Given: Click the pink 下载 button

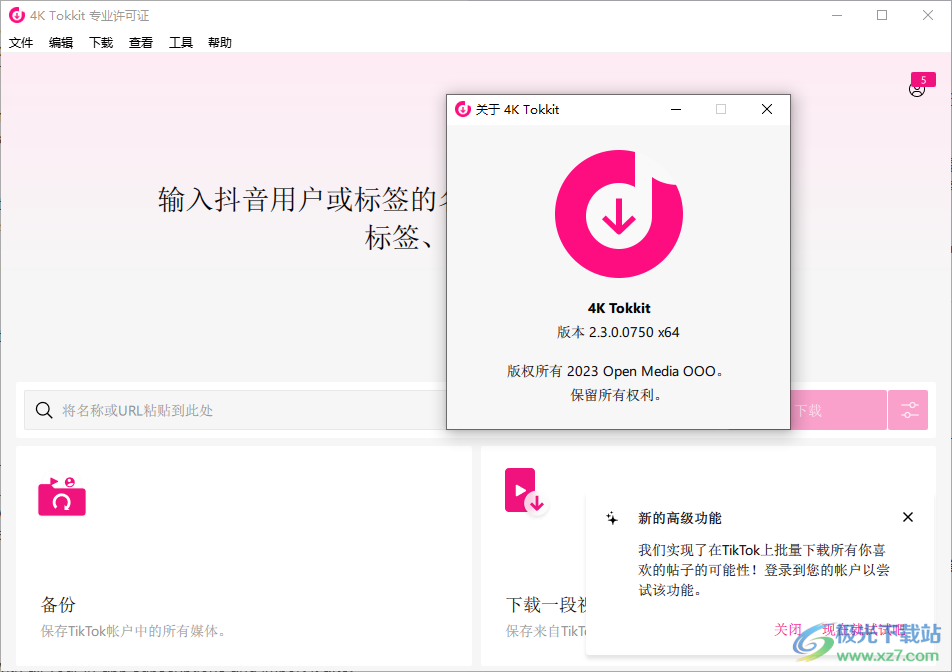Looking at the screenshot, I should pyautogui.click(x=838, y=410).
